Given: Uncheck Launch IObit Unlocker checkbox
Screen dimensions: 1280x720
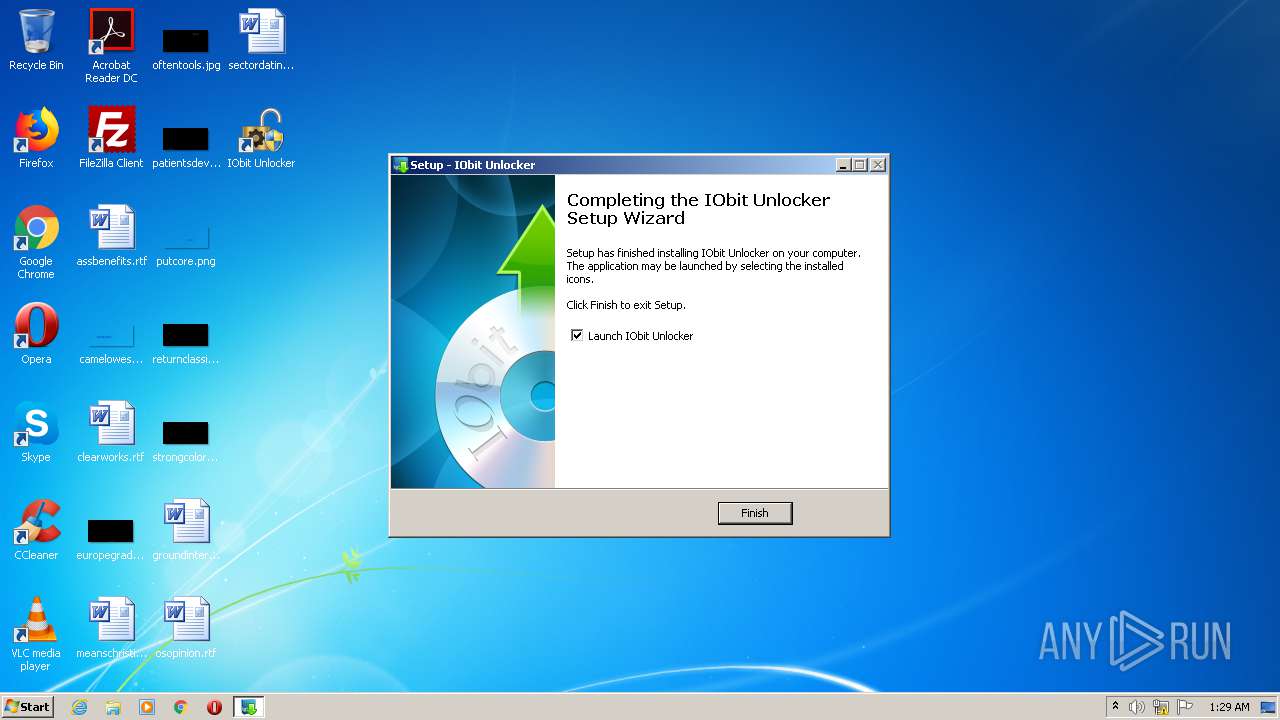Looking at the screenshot, I should (577, 336).
